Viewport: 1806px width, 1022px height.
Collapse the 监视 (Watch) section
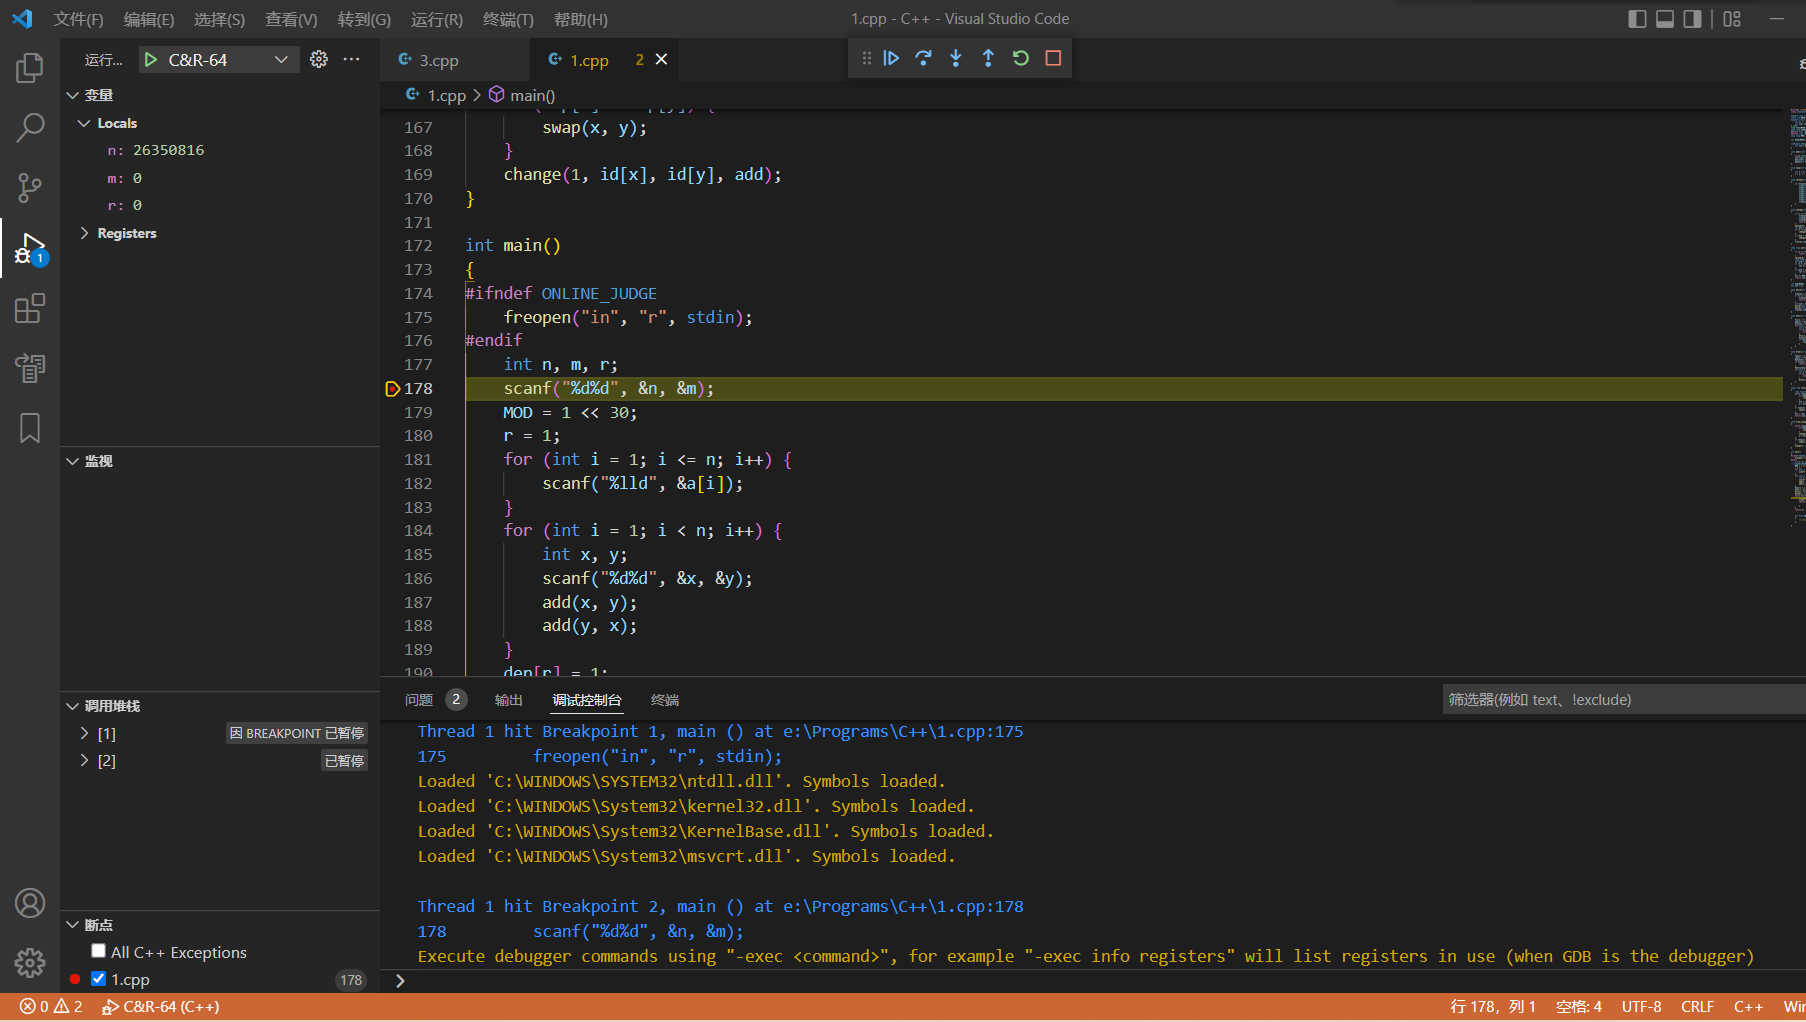tap(72, 461)
